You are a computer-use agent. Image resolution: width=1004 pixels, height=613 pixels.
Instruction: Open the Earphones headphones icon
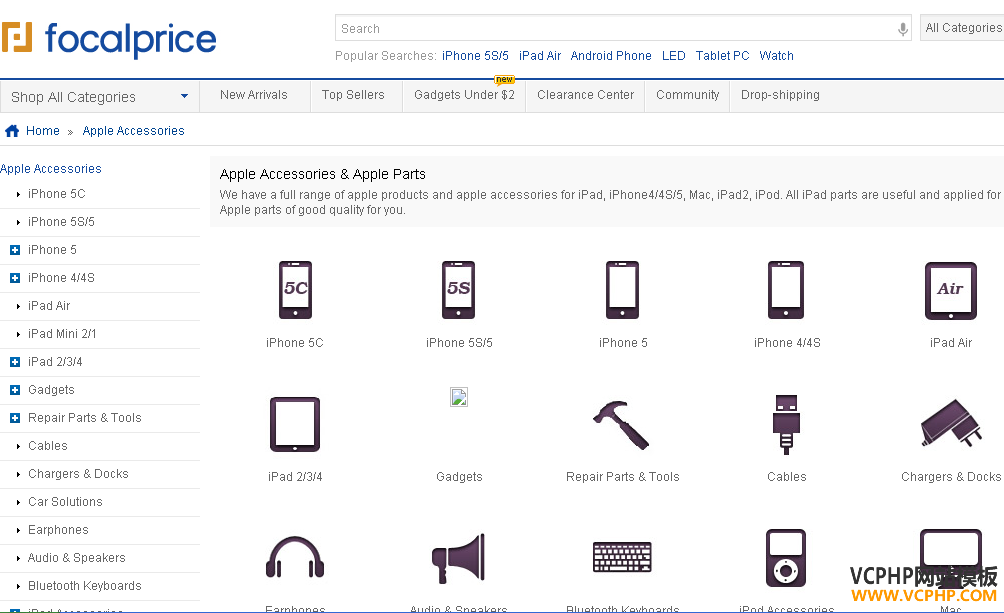pyautogui.click(x=295, y=559)
